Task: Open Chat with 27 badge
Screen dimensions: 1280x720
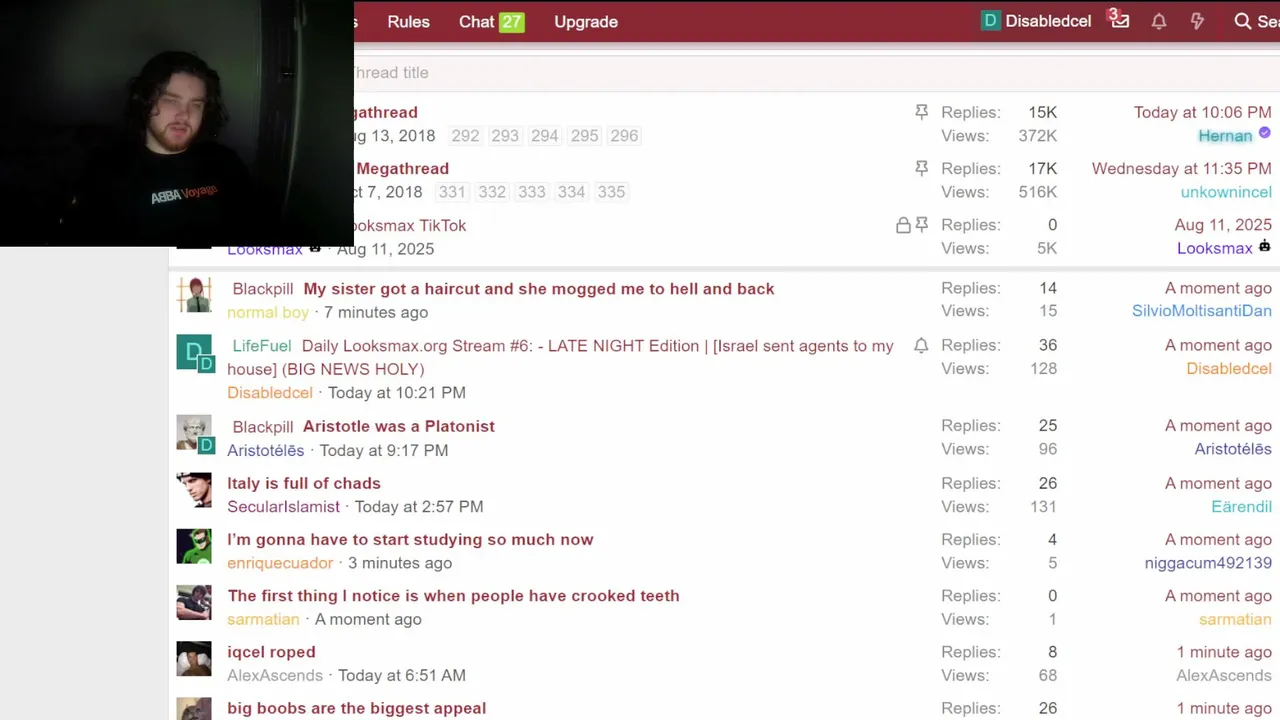Action: (x=491, y=21)
